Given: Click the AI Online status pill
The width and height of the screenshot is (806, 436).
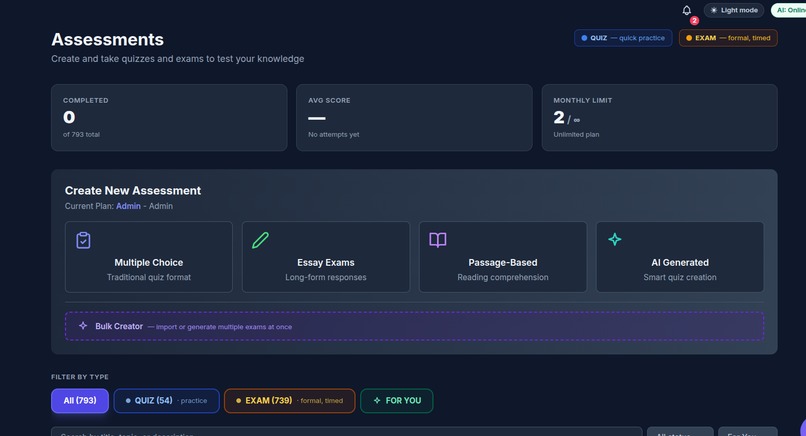Looking at the screenshot, I should pyautogui.click(x=789, y=10).
